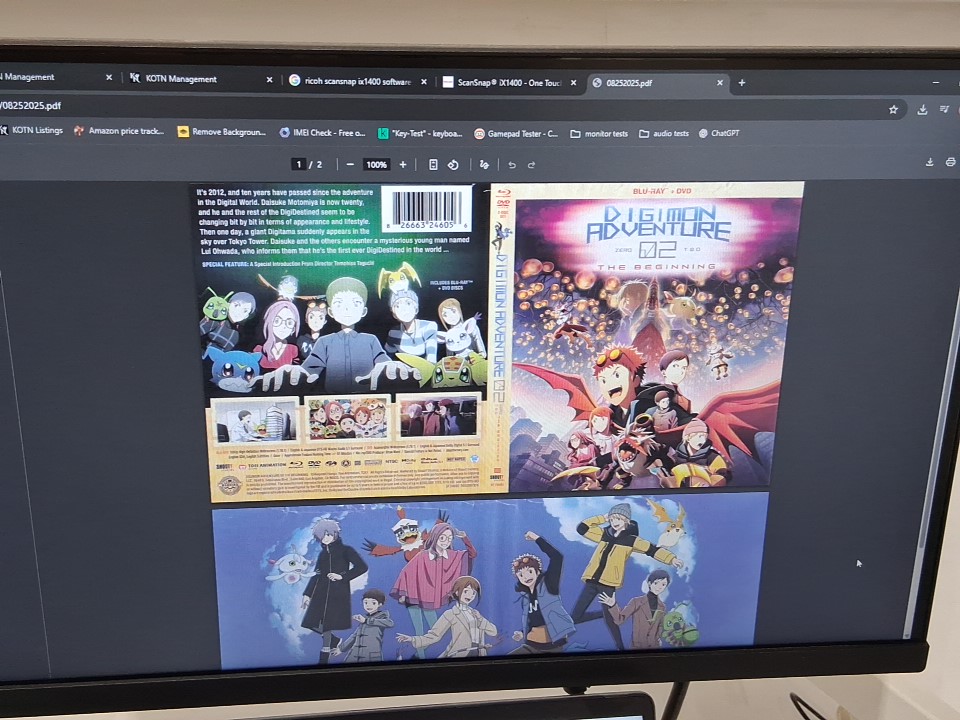Close the 08252025.pdf tab
This screenshot has width=960, height=720.
tap(720, 83)
